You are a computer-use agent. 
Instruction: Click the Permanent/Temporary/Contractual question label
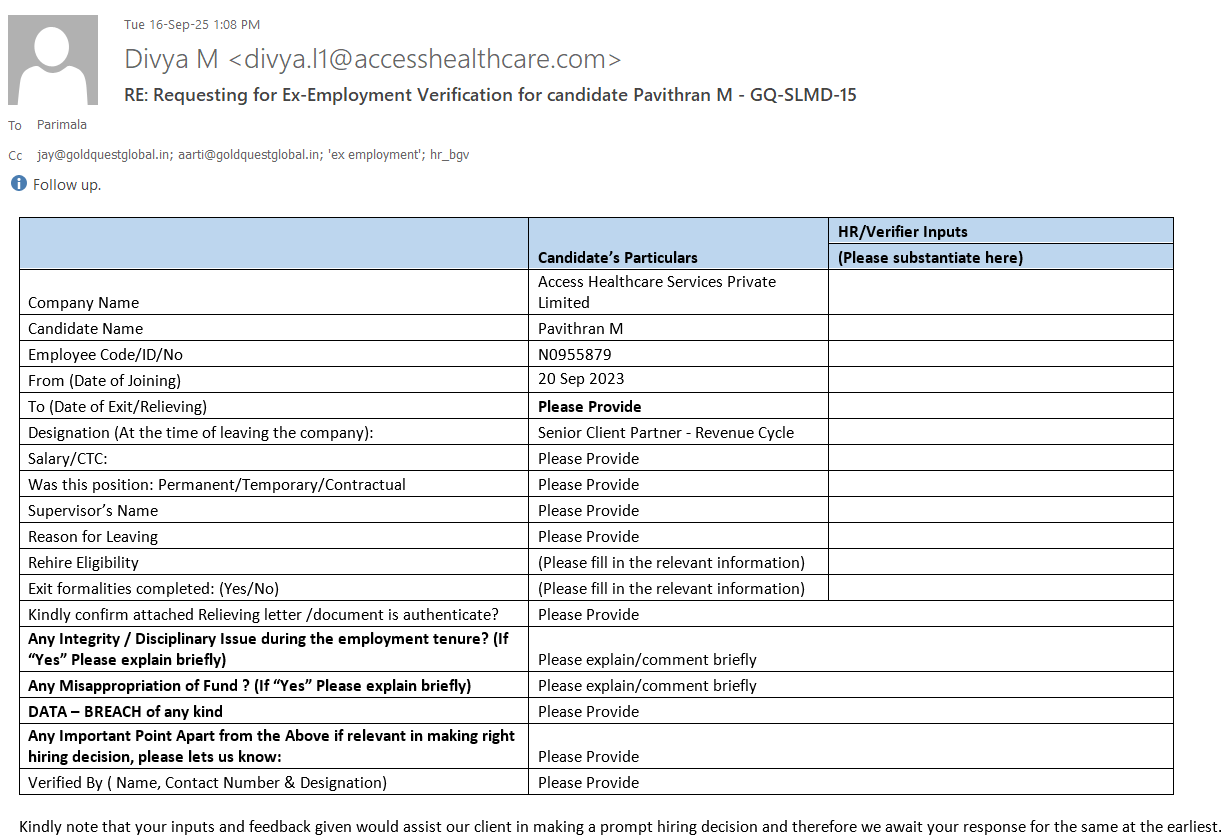click(x=217, y=484)
